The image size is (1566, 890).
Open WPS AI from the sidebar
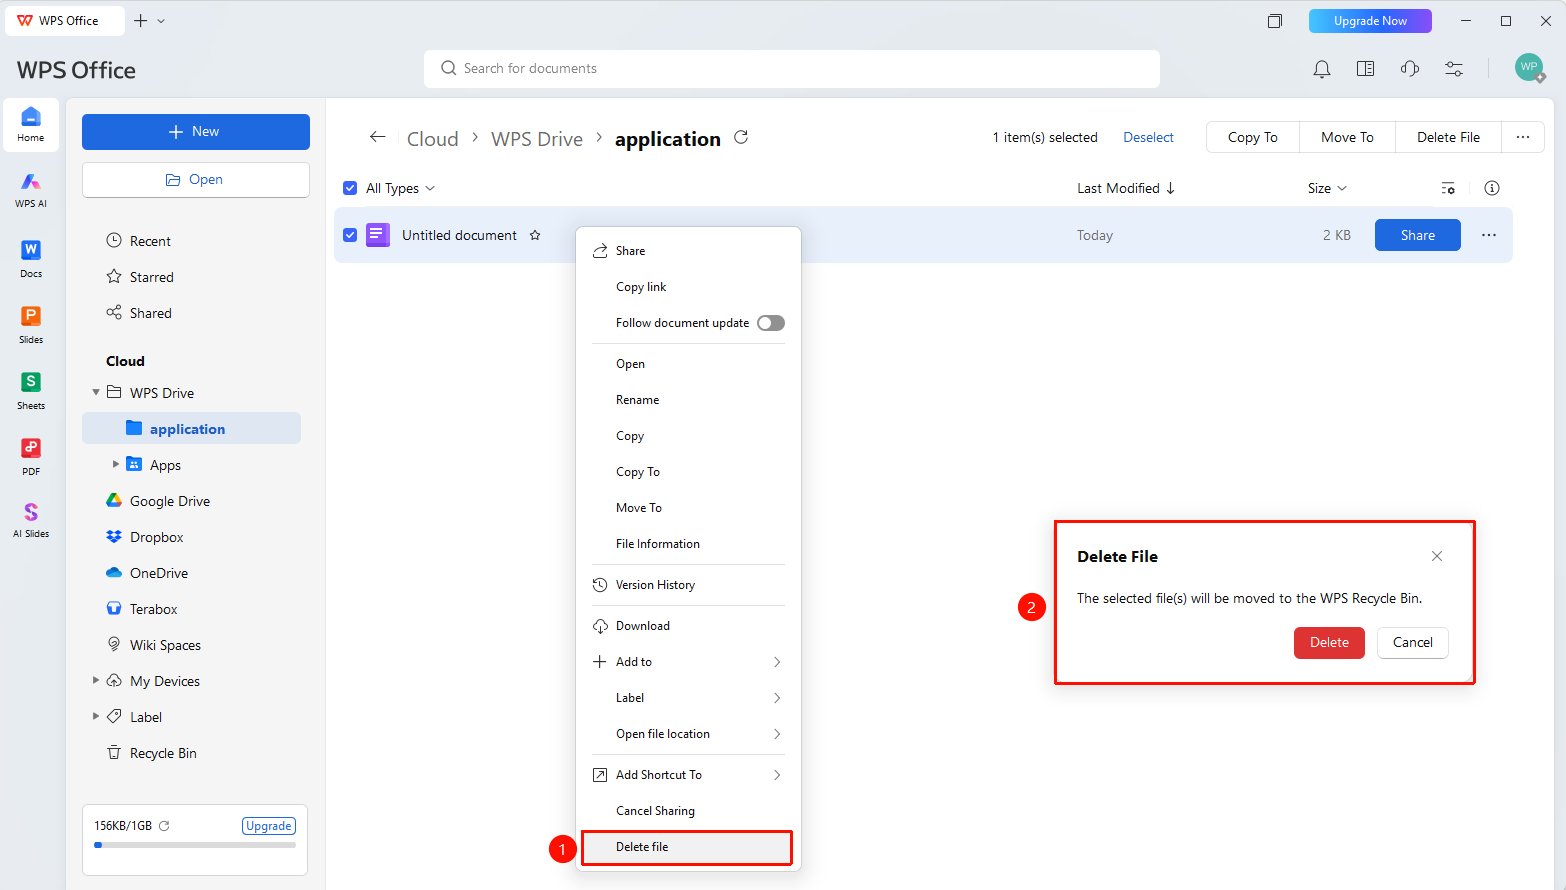click(x=31, y=189)
